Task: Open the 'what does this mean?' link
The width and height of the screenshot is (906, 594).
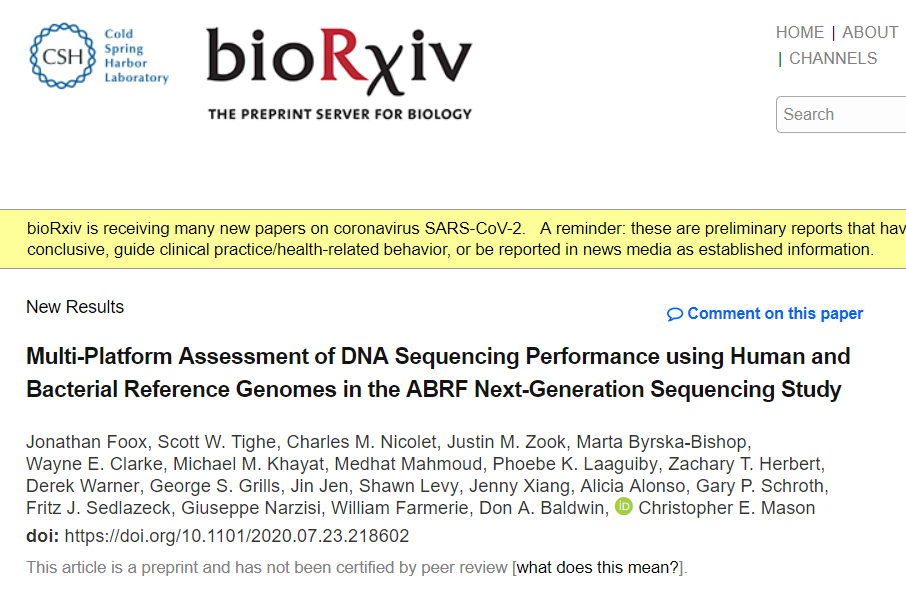Action: tap(597, 567)
